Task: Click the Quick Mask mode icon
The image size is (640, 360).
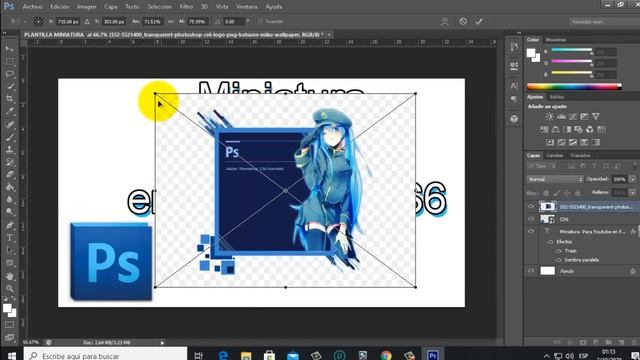Action: [10, 325]
